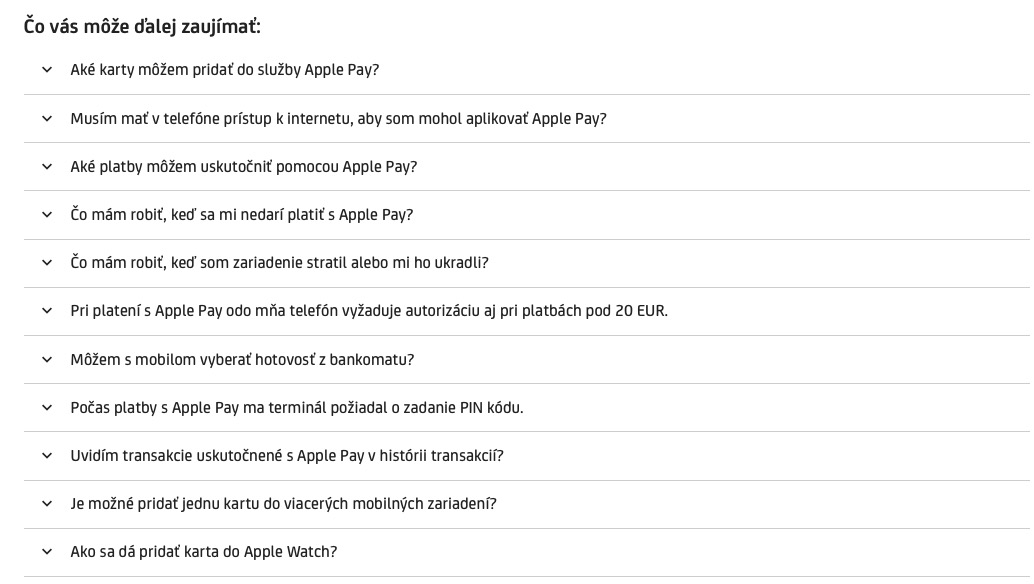Open "Aké karty môžem pridať do služby Apple Pay?"
The image size is (1034, 584).
224,70
